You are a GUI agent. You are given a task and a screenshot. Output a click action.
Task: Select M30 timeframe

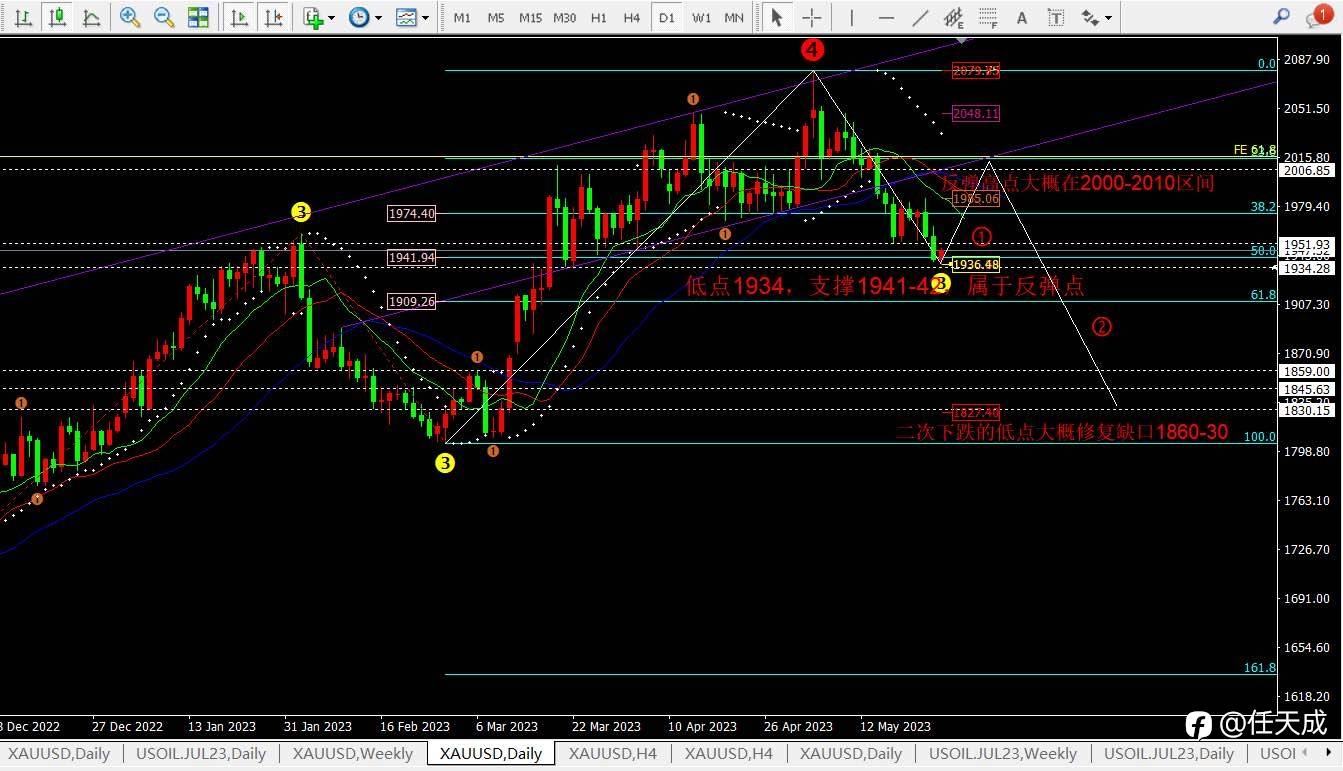565,18
